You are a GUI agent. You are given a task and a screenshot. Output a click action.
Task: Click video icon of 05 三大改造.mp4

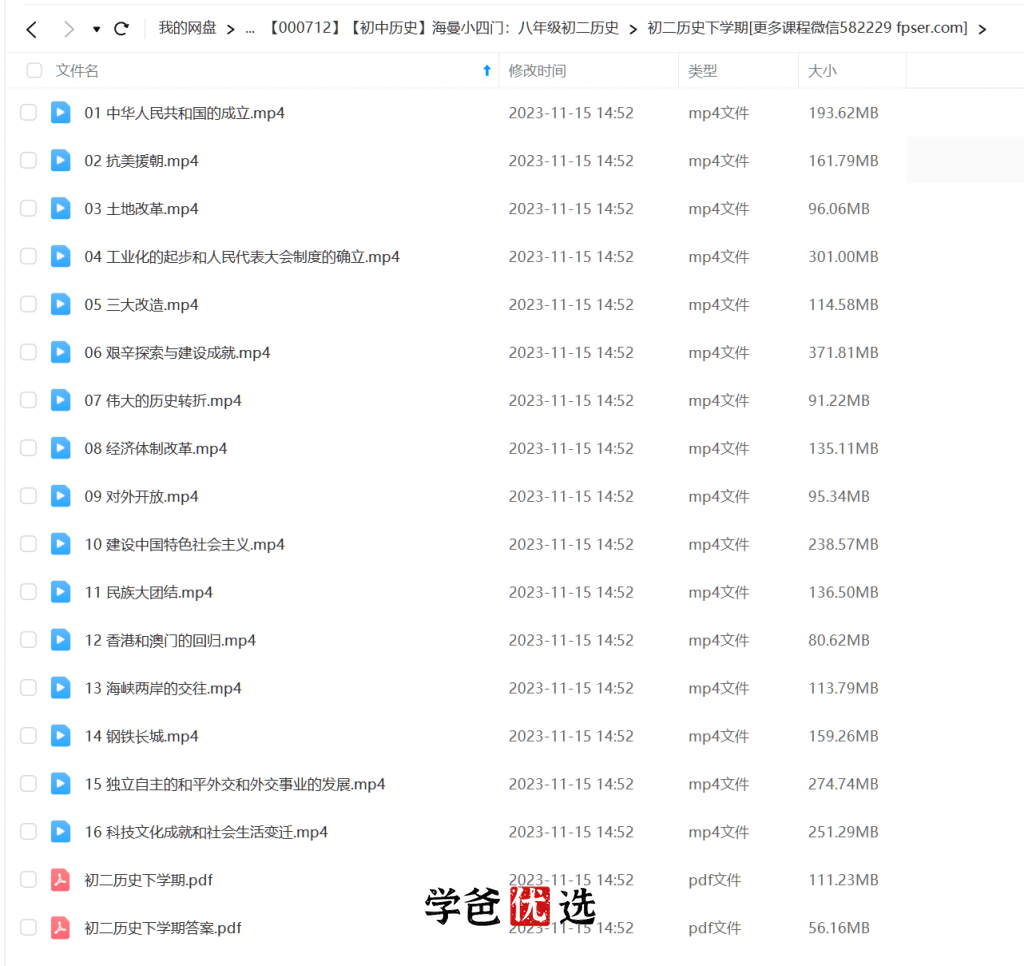pos(61,304)
